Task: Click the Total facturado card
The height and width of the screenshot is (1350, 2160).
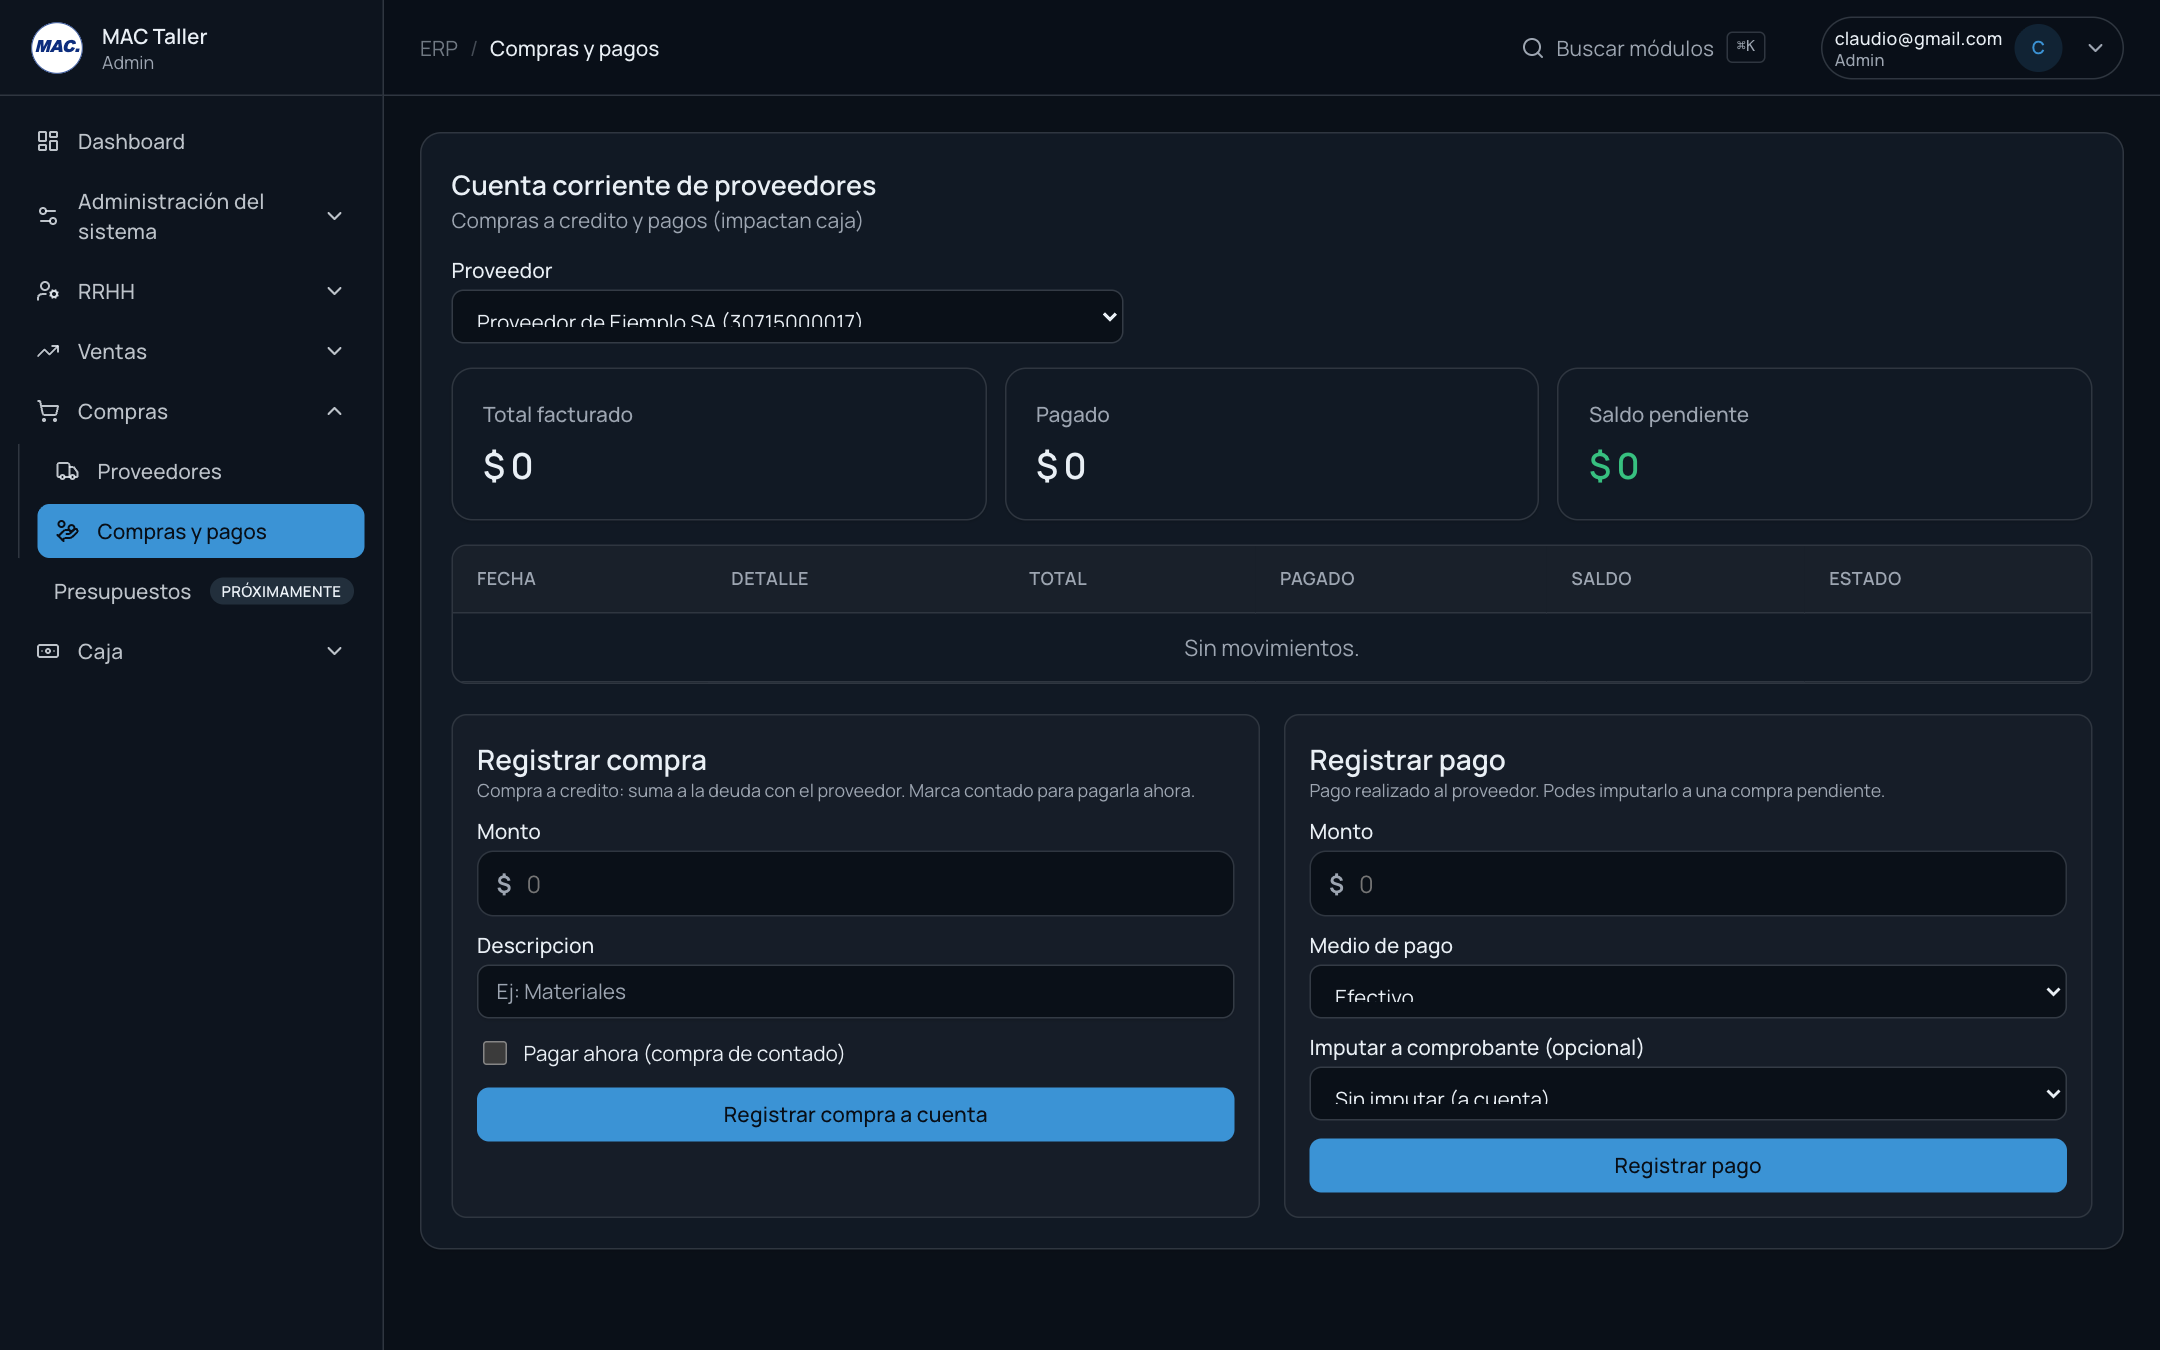Action: click(x=719, y=444)
